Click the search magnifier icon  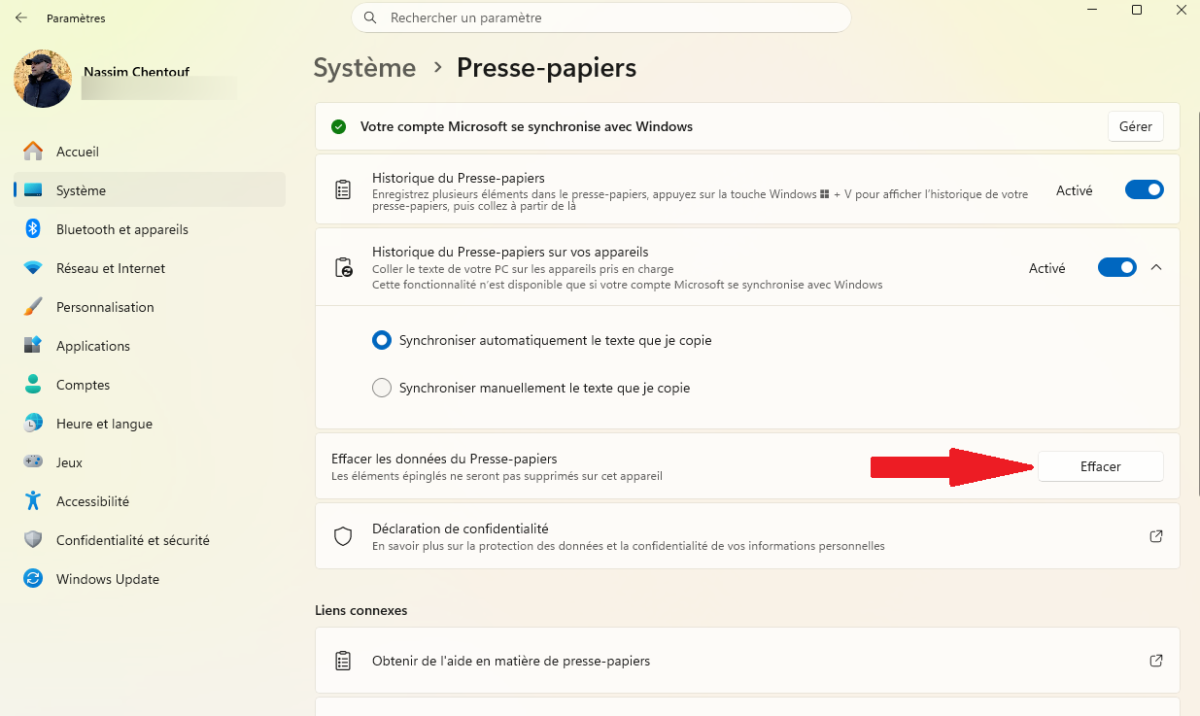click(x=370, y=18)
